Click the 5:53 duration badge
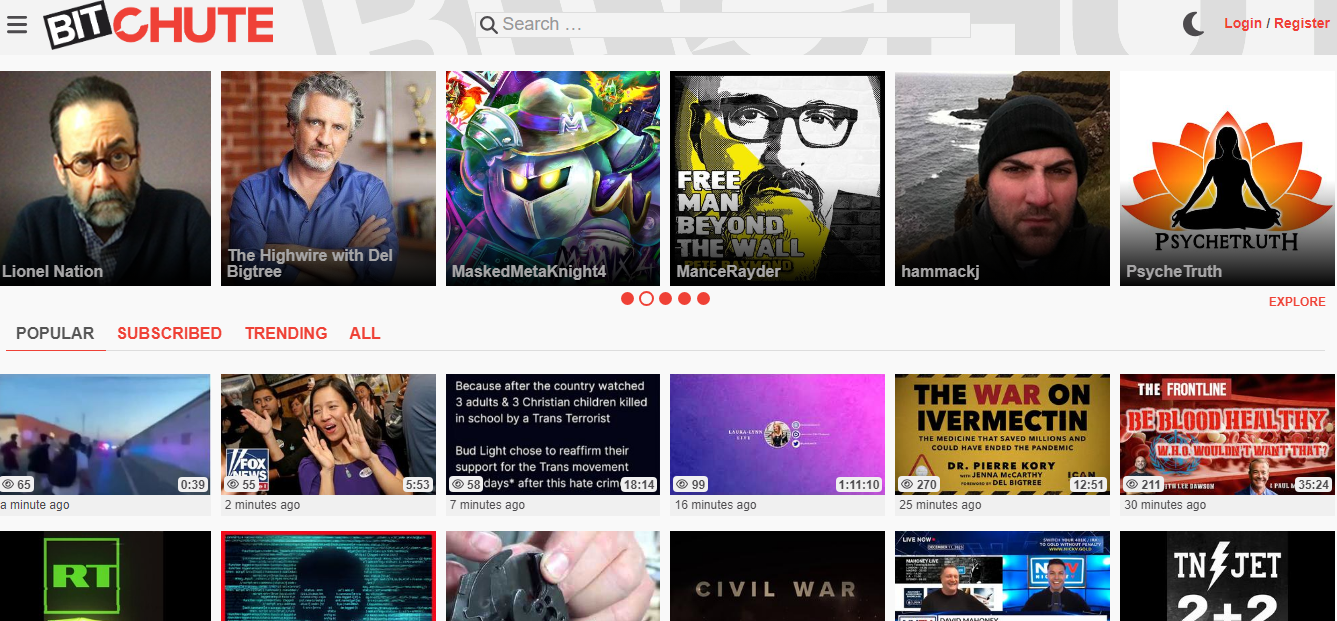The height and width of the screenshot is (621, 1337). pyautogui.click(x=418, y=485)
